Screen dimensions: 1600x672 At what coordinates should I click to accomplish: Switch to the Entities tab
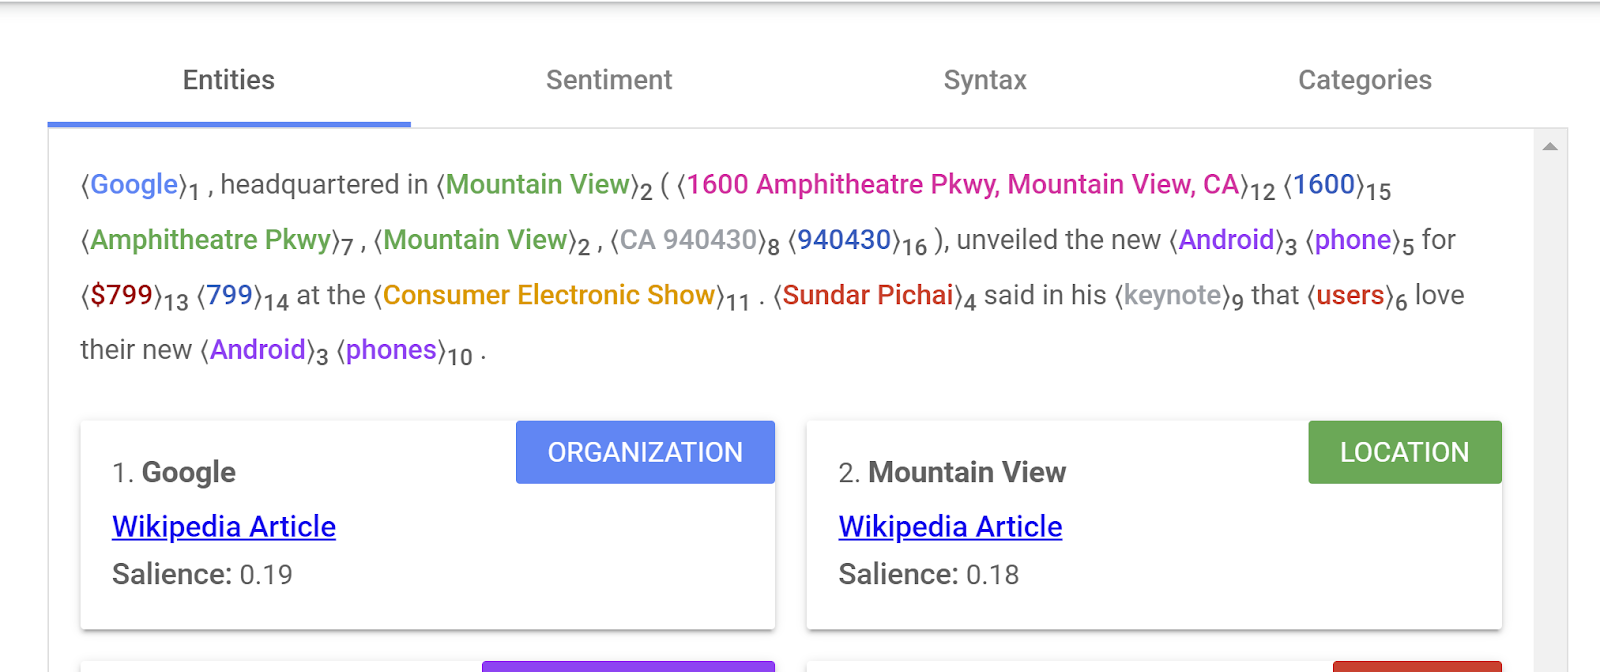tap(228, 80)
